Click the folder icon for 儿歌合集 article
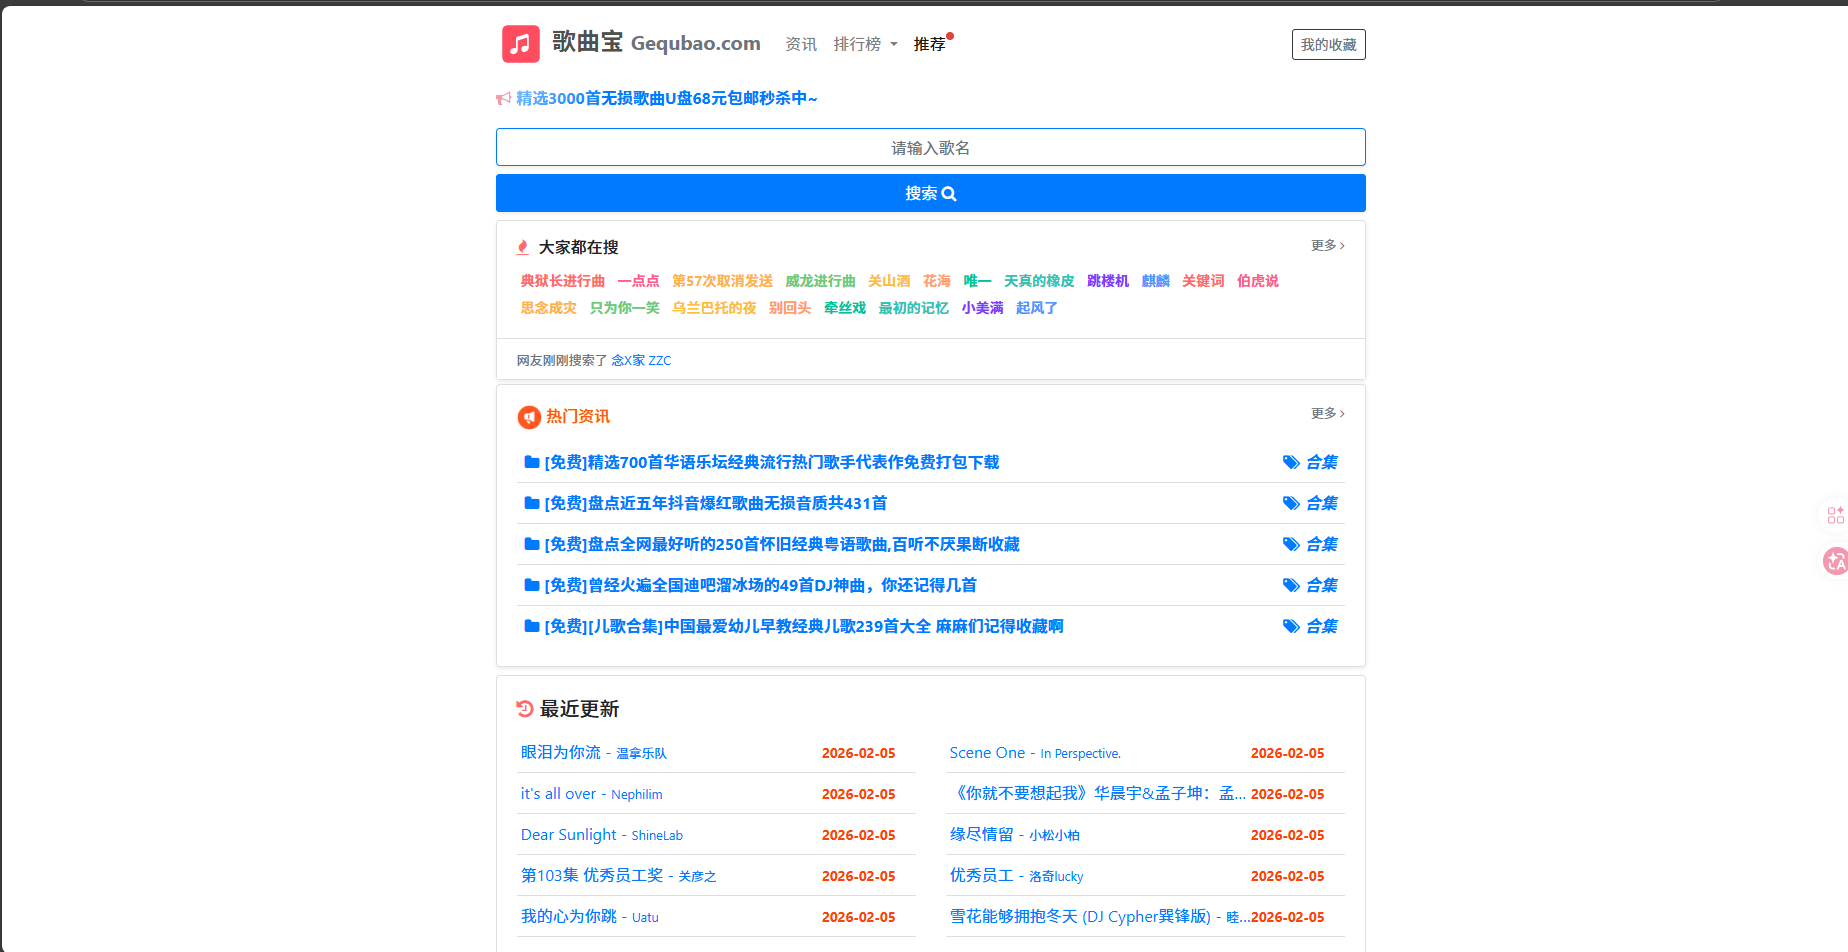 532,626
